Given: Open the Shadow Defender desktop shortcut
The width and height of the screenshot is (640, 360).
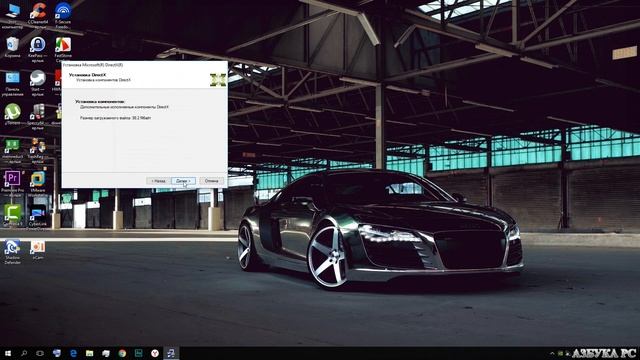Looking at the screenshot, I should pos(12,252).
